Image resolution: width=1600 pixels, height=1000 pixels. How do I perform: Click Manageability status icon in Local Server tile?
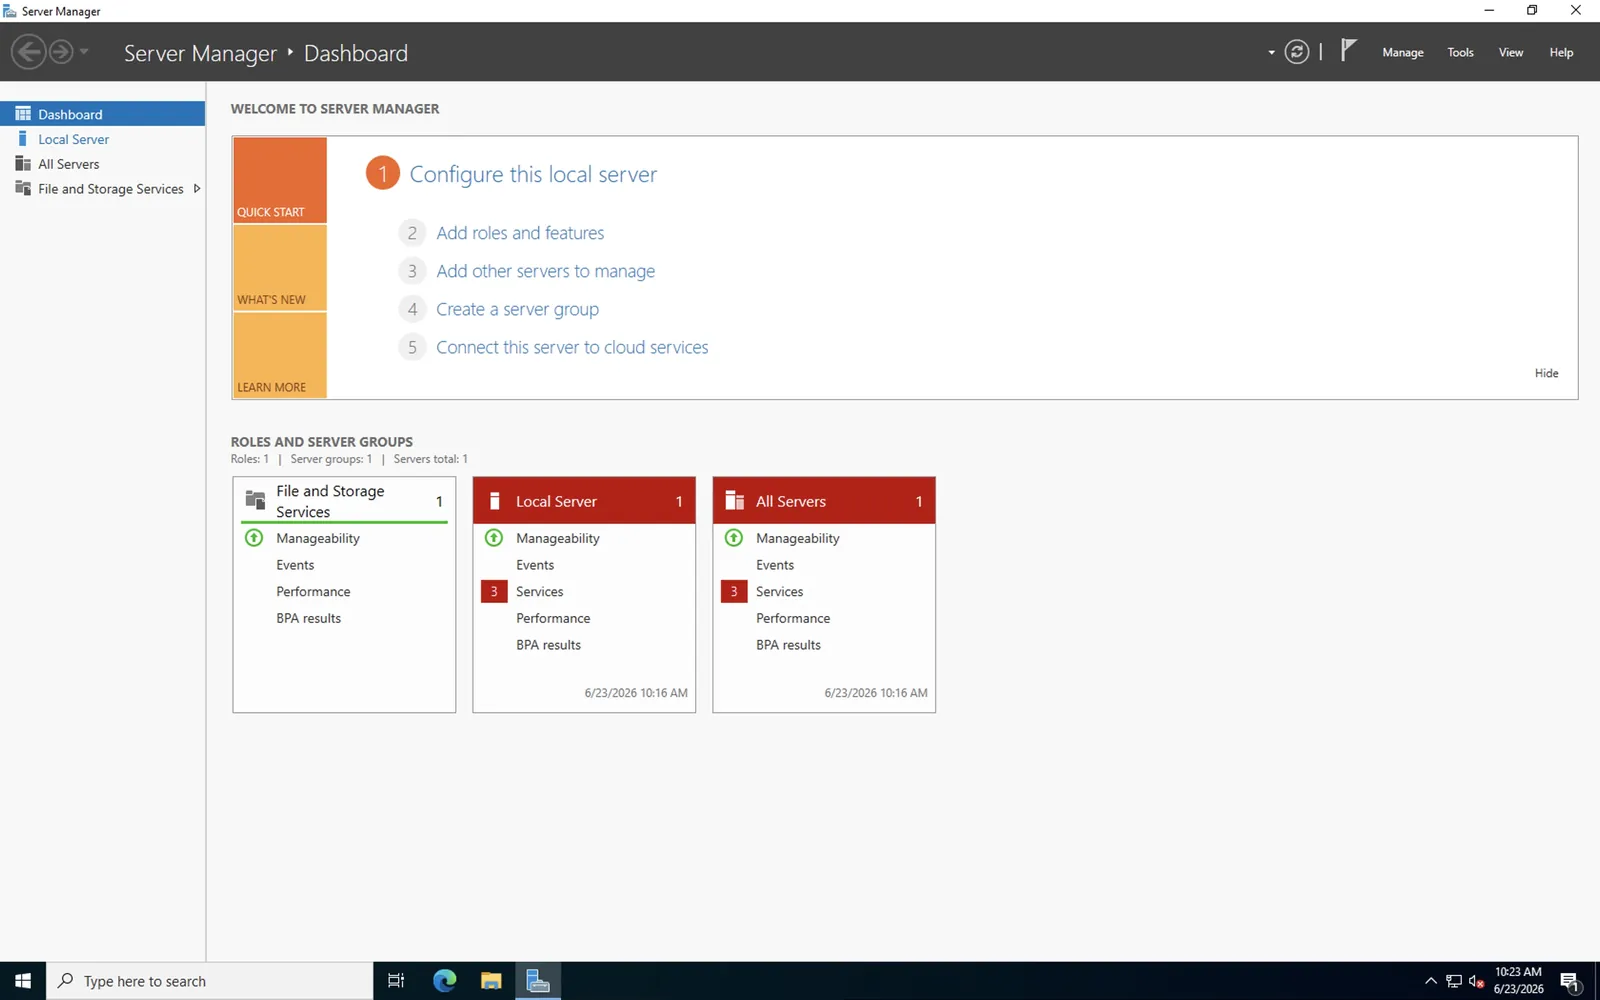tap(494, 538)
